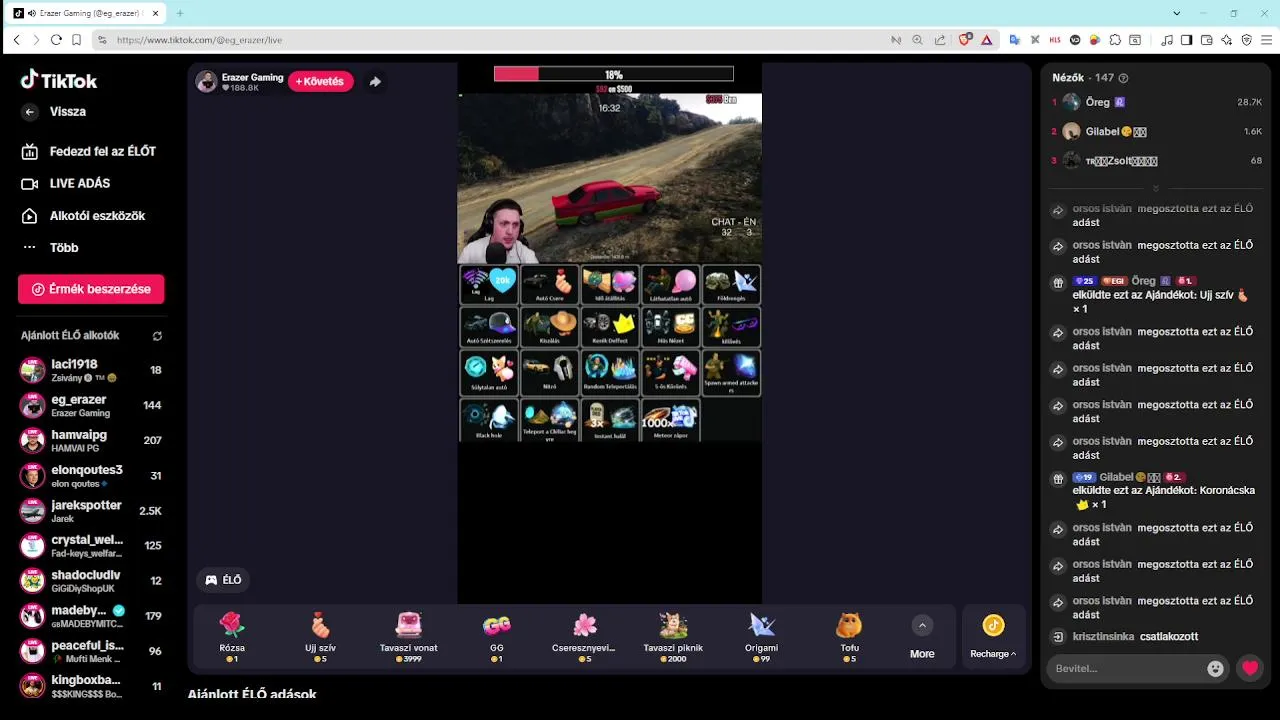Viewport: 1280px width, 720px height.
Task: Open the Recharge coins menu
Action: coord(993,638)
